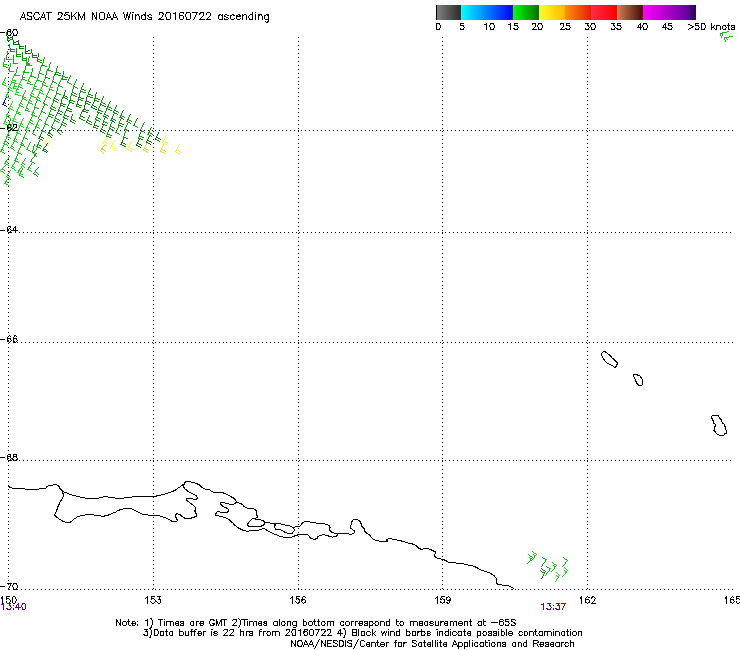
Task: Click the brown 35-40 knots color segment
Action: pos(630,12)
